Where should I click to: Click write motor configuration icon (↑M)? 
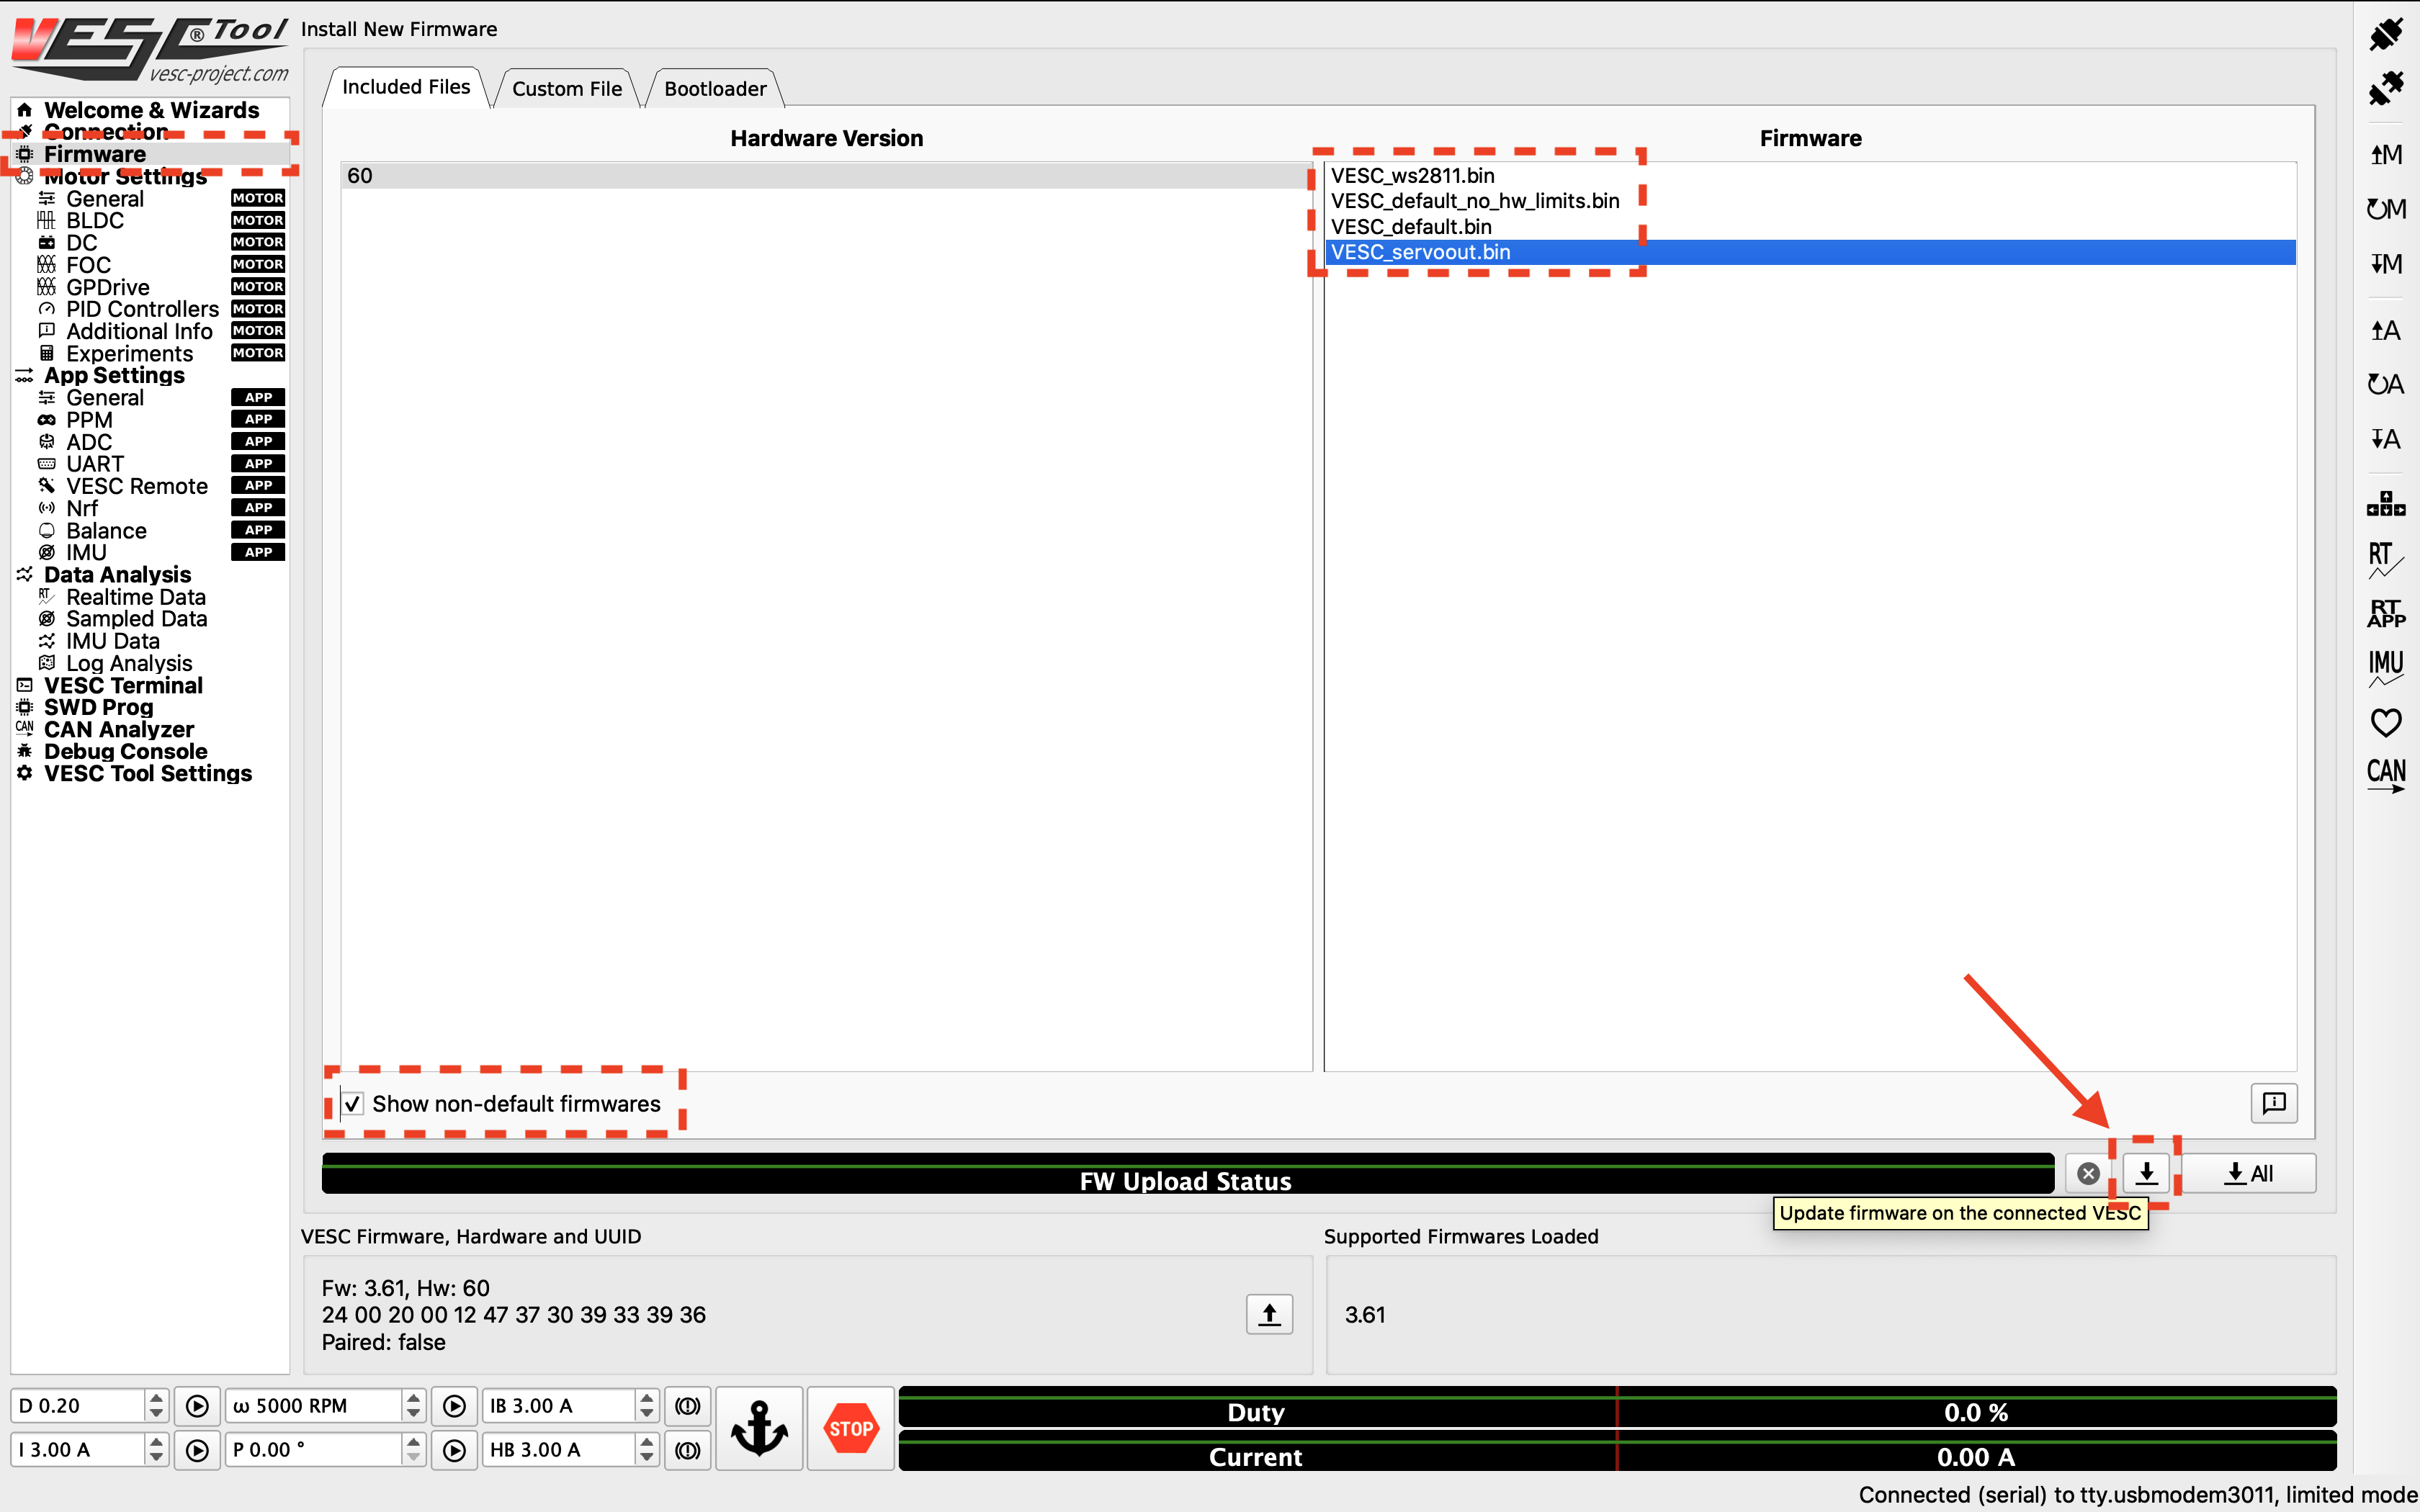click(x=2386, y=155)
